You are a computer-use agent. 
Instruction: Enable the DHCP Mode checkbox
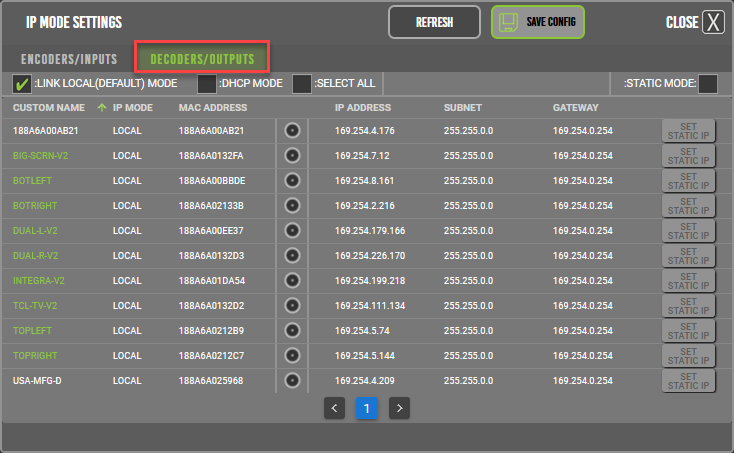click(207, 84)
